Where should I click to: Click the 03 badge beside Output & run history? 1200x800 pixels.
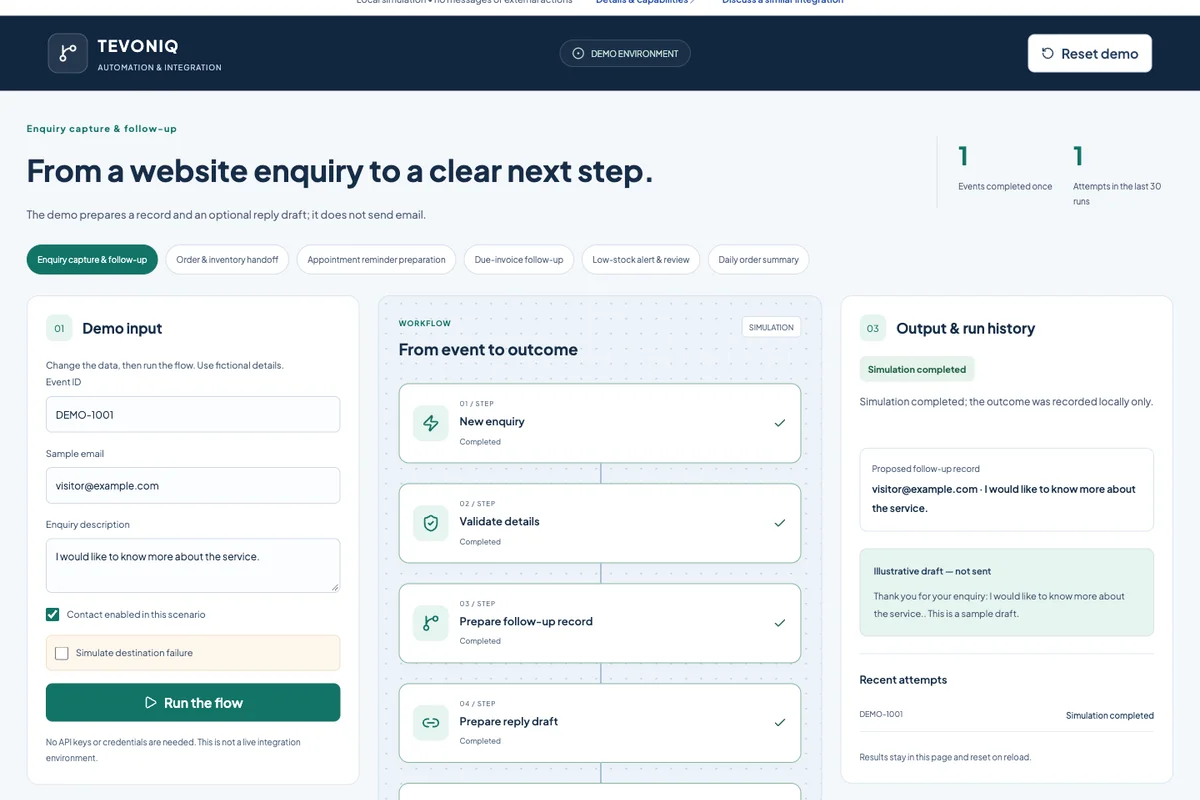point(873,328)
